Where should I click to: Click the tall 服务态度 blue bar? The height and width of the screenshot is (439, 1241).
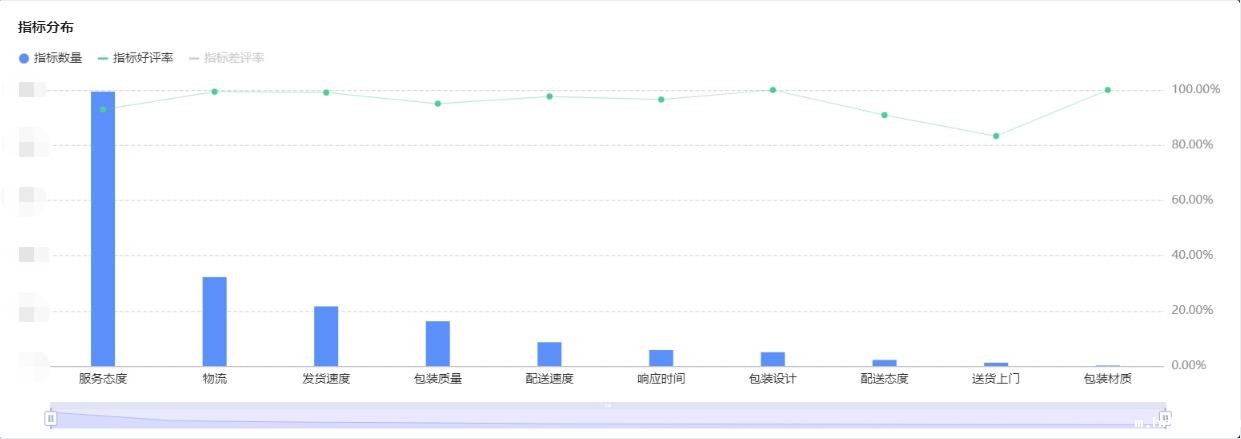pyautogui.click(x=103, y=228)
